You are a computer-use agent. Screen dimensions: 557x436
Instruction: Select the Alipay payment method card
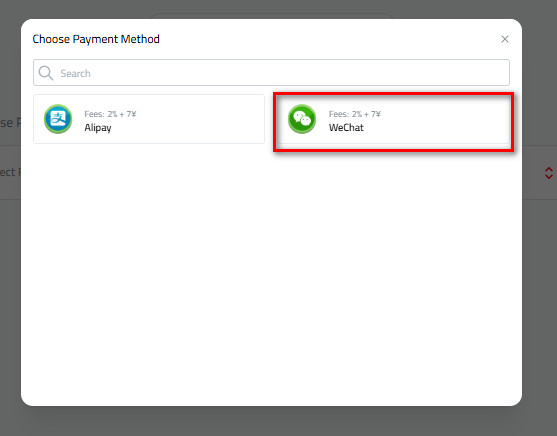click(149, 119)
